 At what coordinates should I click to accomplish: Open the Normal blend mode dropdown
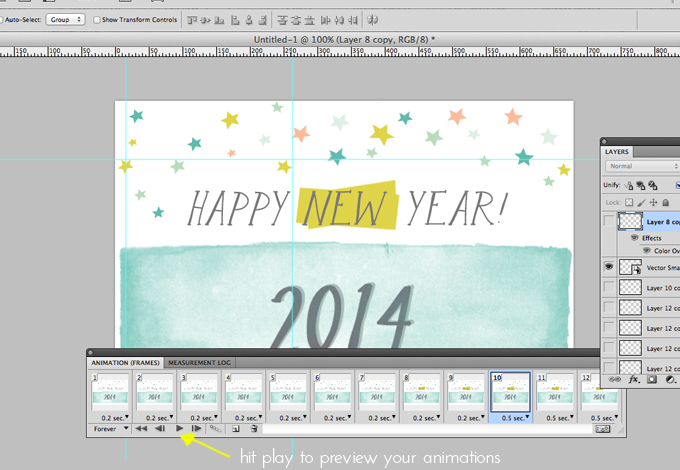coord(642,166)
